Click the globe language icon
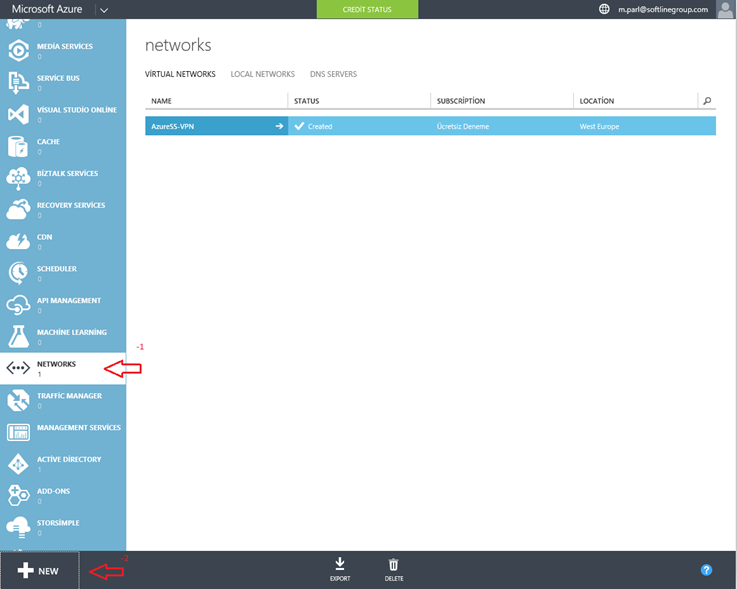 coord(604,9)
